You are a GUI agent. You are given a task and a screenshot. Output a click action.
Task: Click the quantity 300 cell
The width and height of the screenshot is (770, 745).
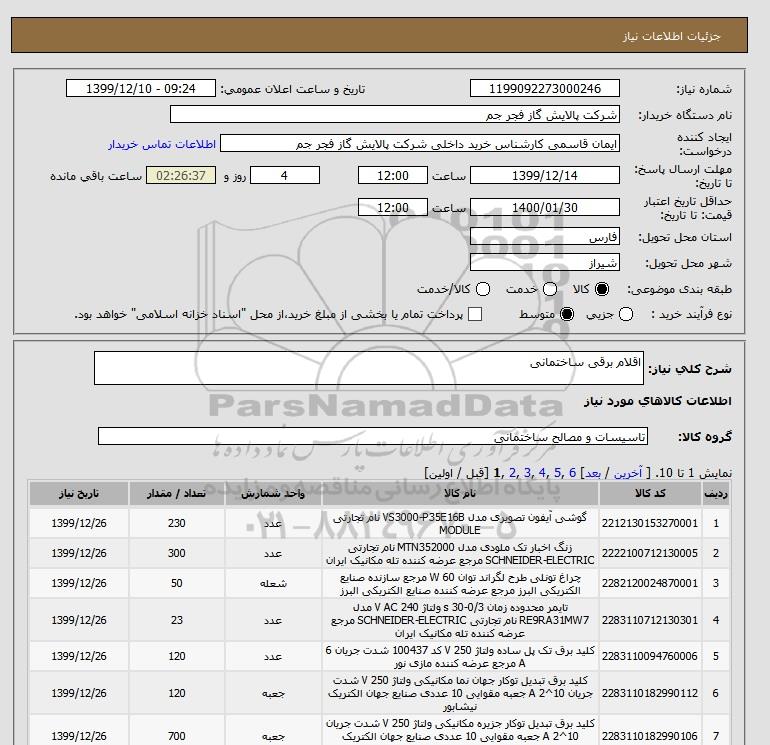177,553
